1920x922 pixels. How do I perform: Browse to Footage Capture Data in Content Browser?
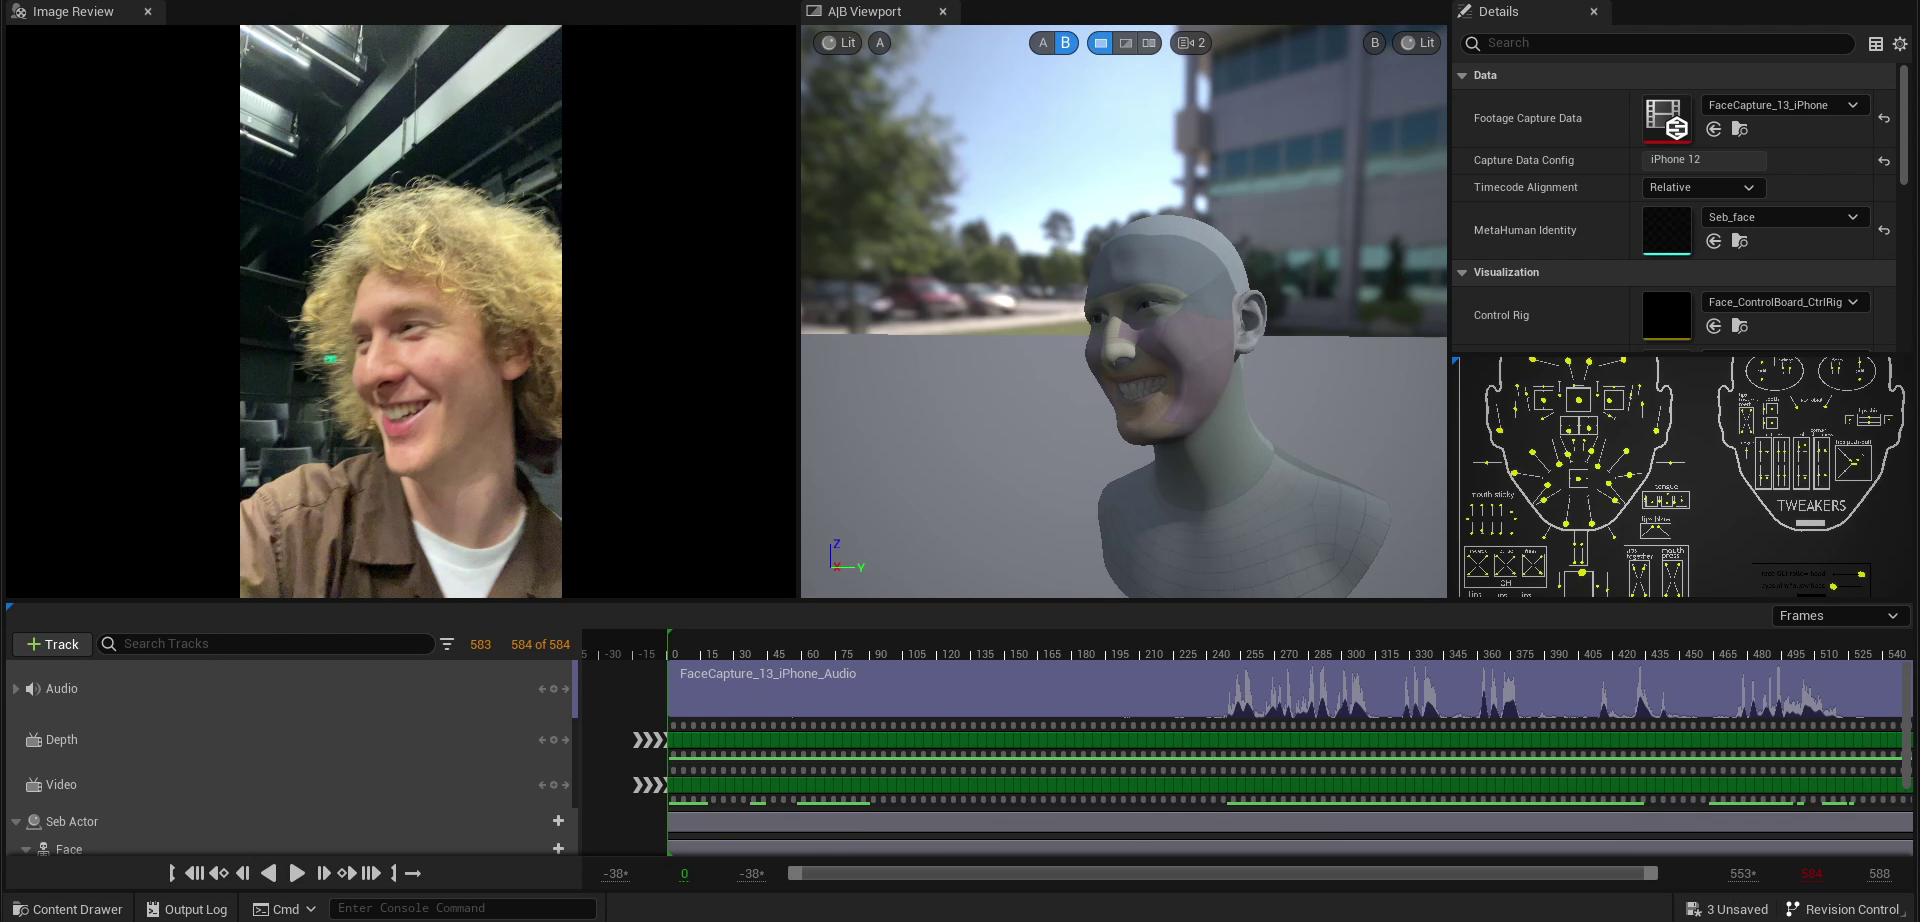click(1740, 129)
